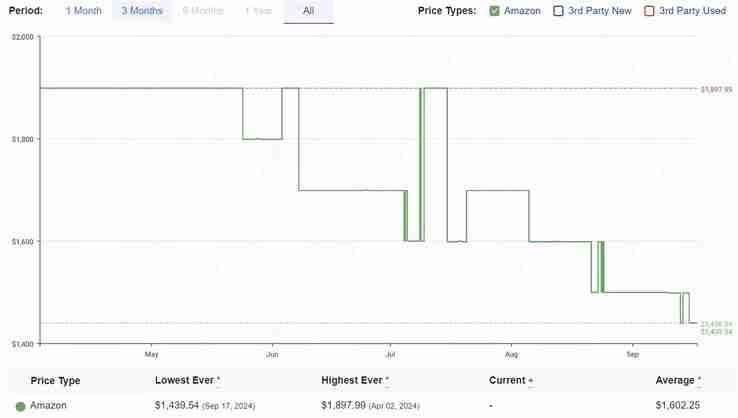
Task: Open the All period tab
Action: pyautogui.click(x=308, y=11)
